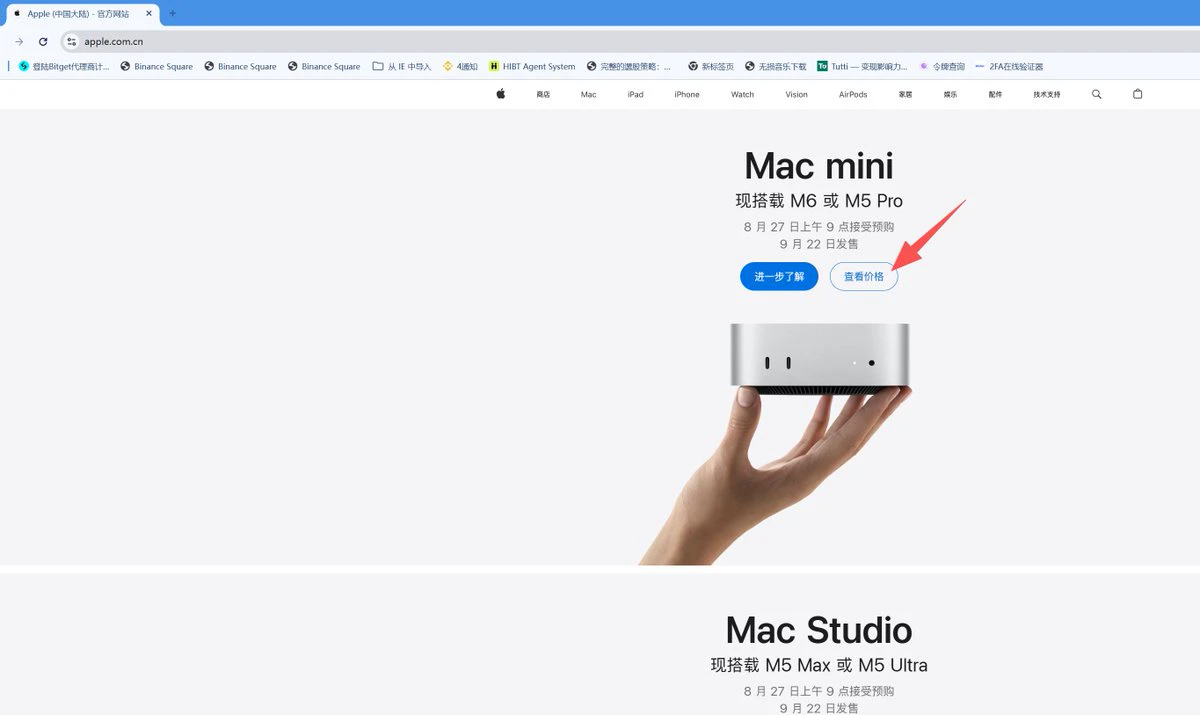This screenshot has width=1200, height=715.
Task: Open the 家居 menu in the Apple nav
Action: click(905, 95)
